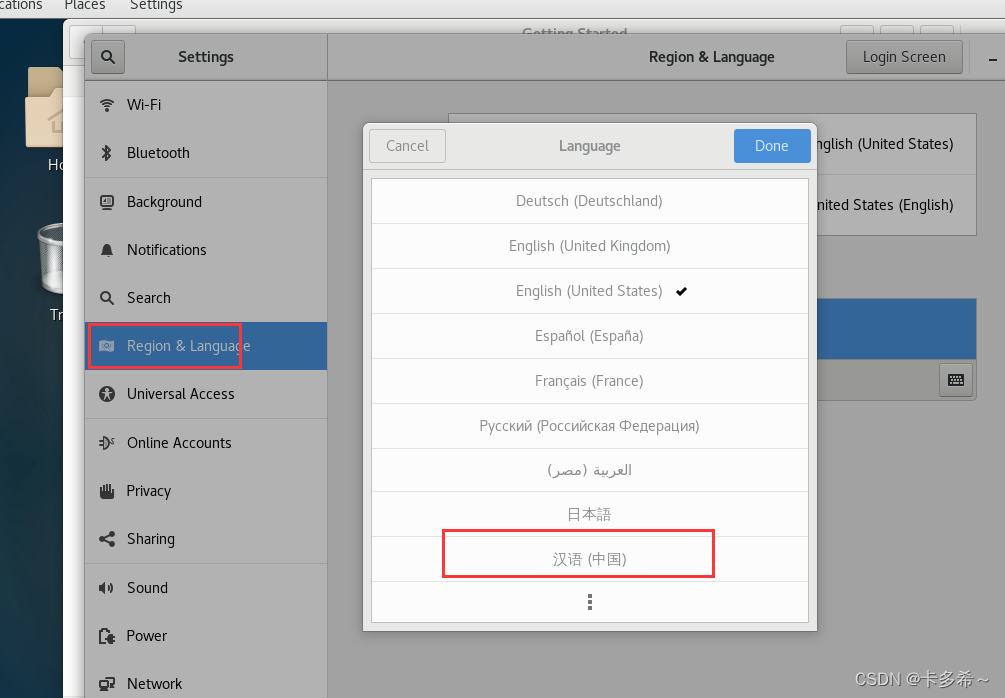Open the Universal Access settings panel

tap(206, 394)
